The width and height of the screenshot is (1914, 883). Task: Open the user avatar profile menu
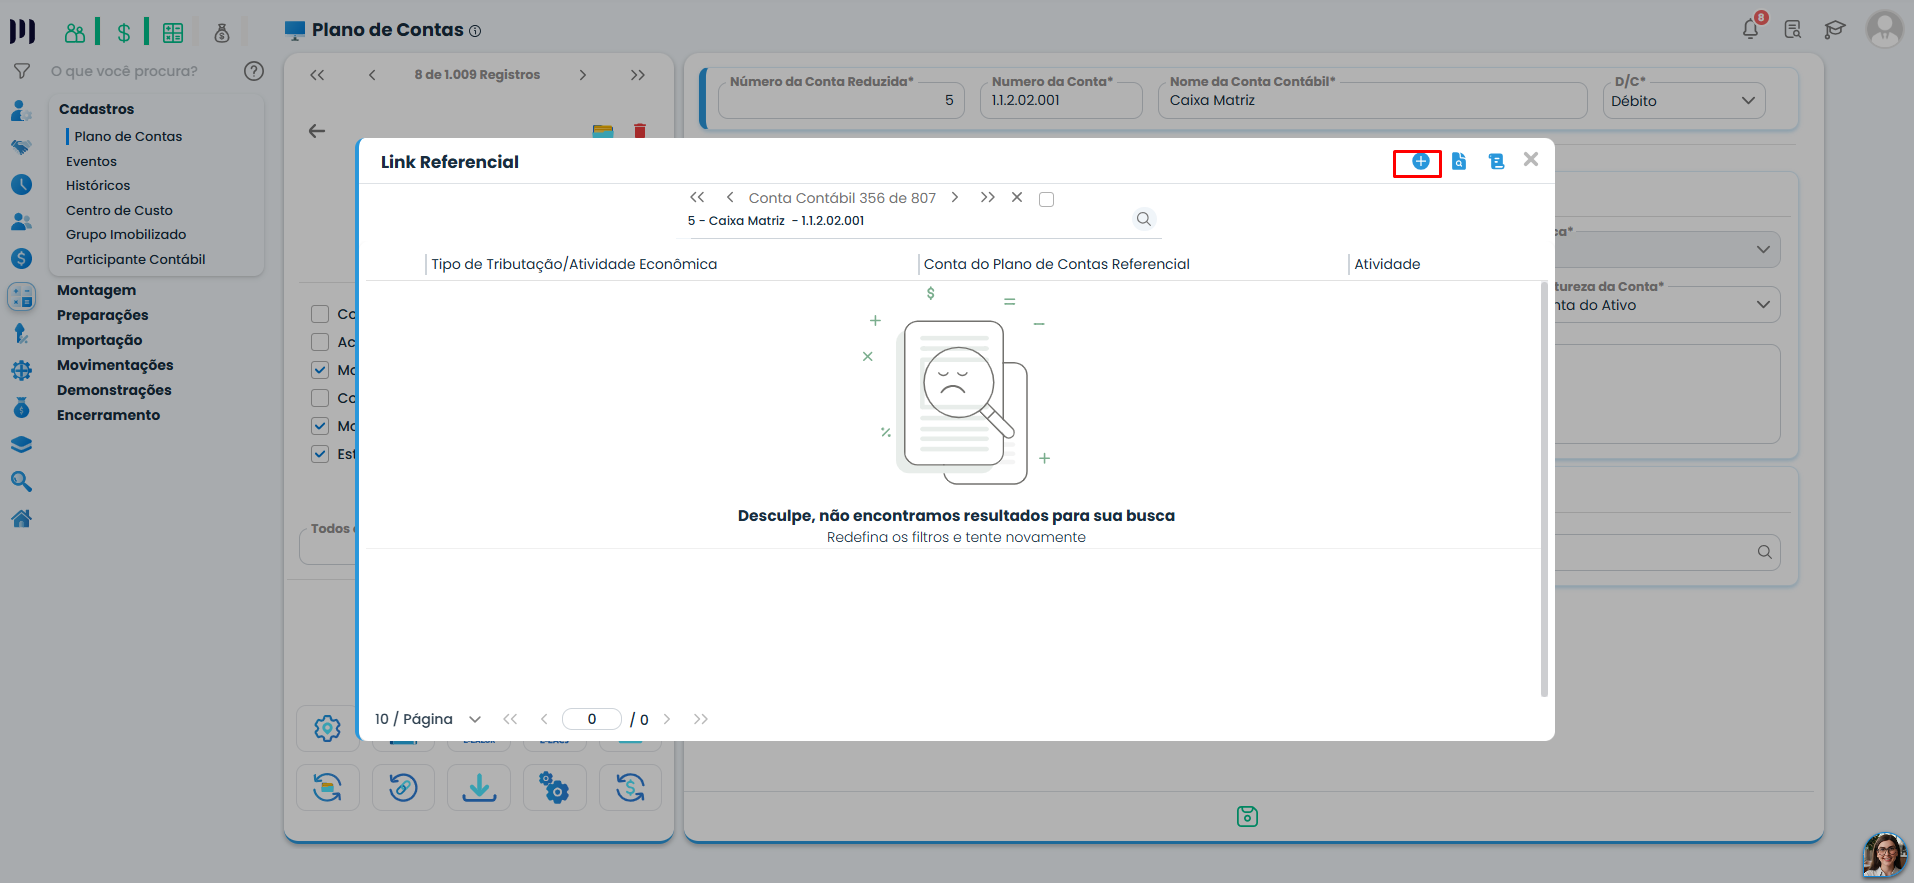coord(1885,29)
